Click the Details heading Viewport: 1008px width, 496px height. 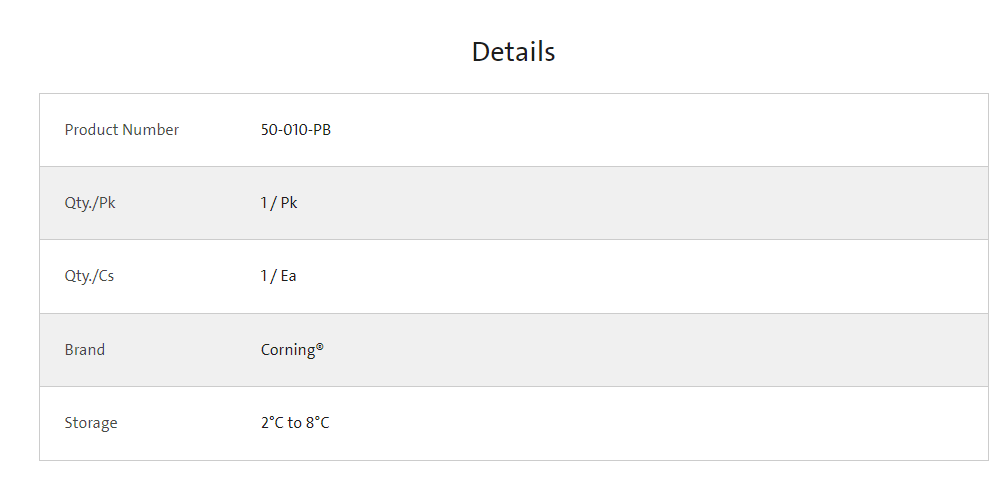pyautogui.click(x=513, y=52)
